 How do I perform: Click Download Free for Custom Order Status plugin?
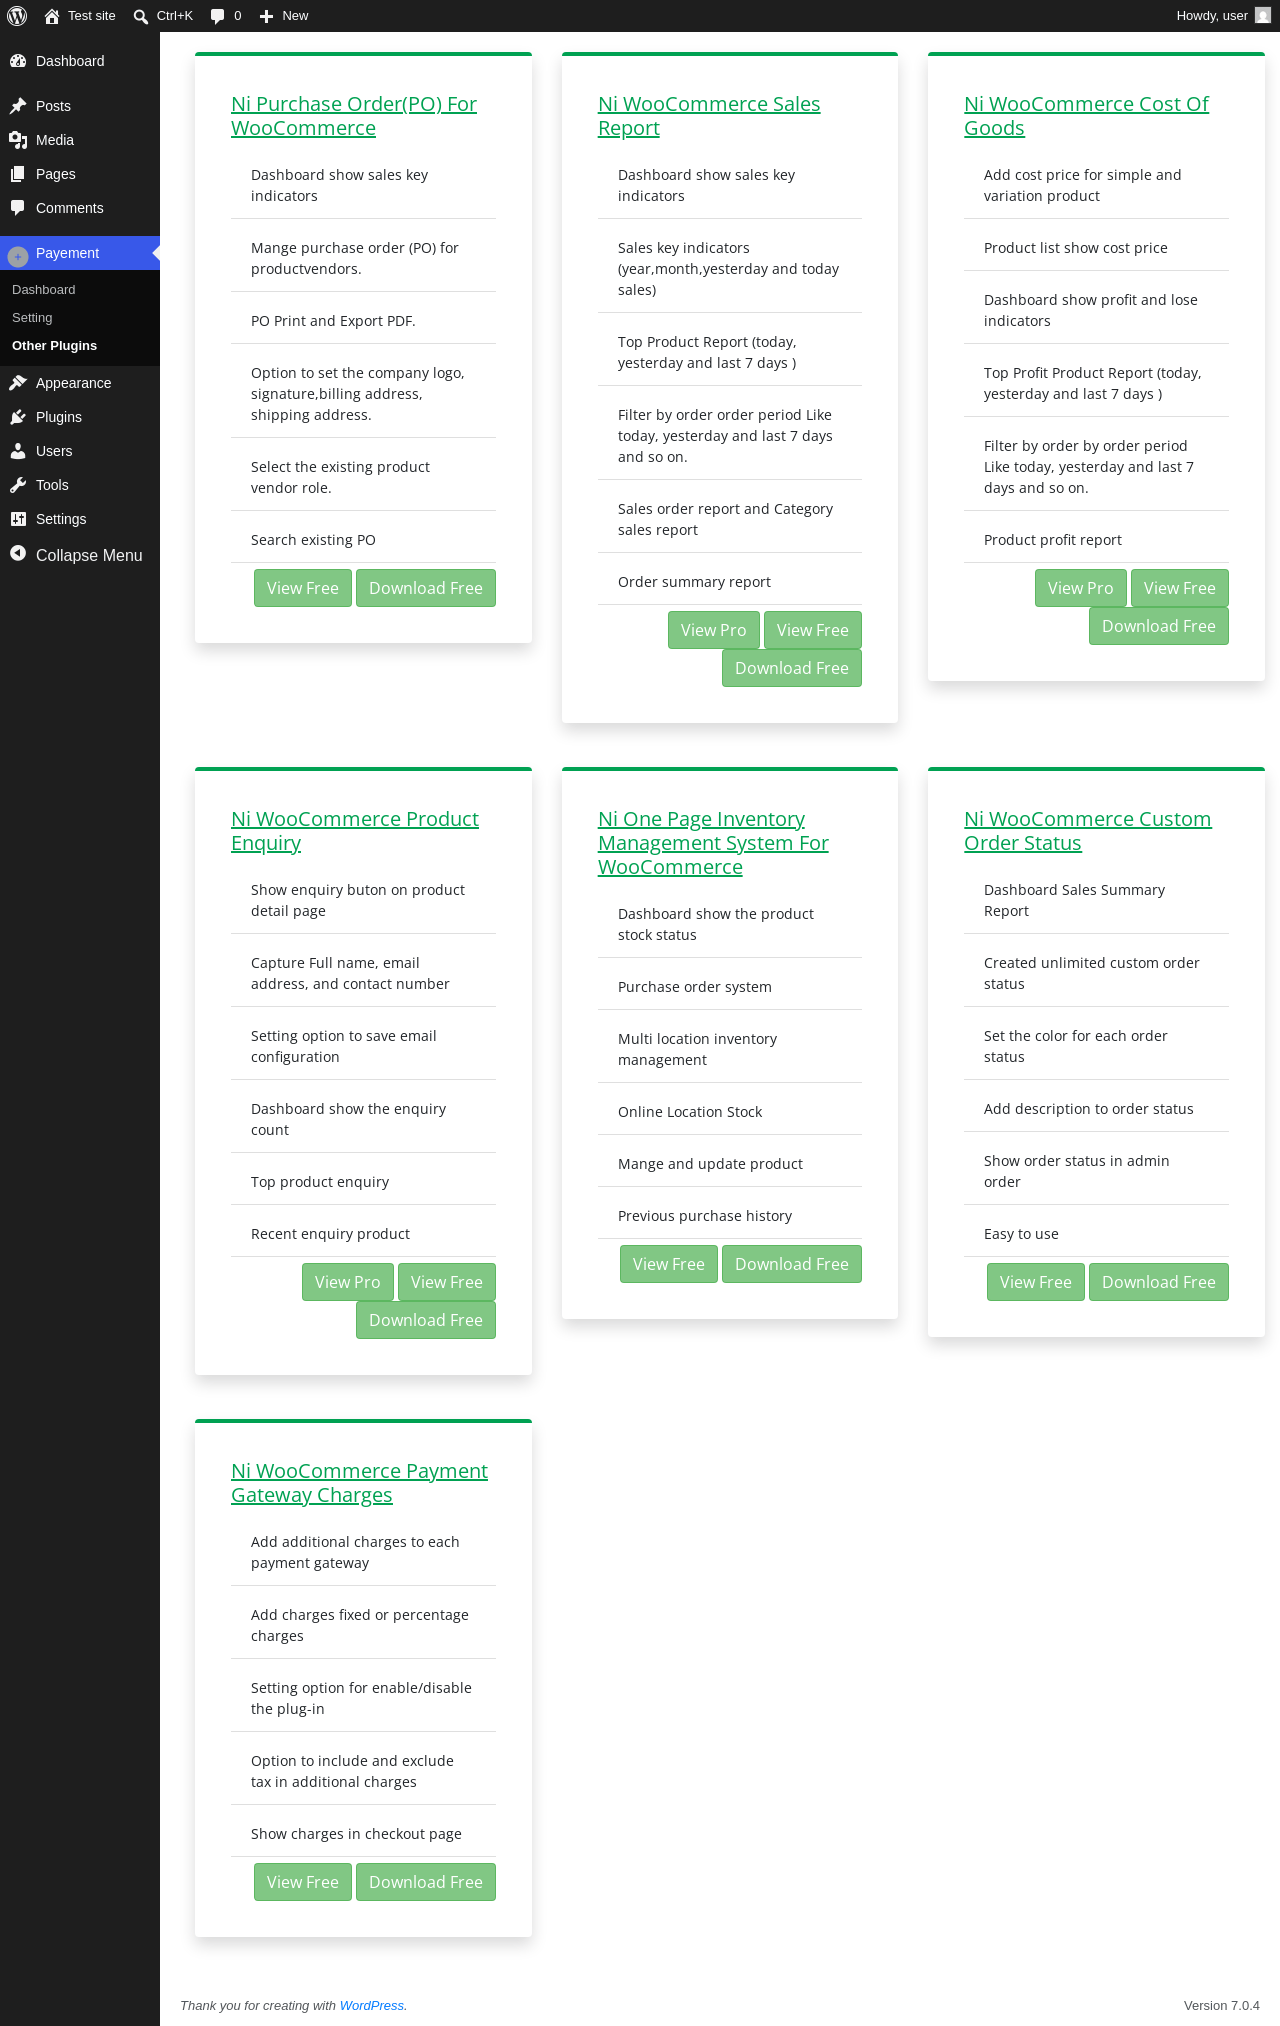click(x=1159, y=1282)
